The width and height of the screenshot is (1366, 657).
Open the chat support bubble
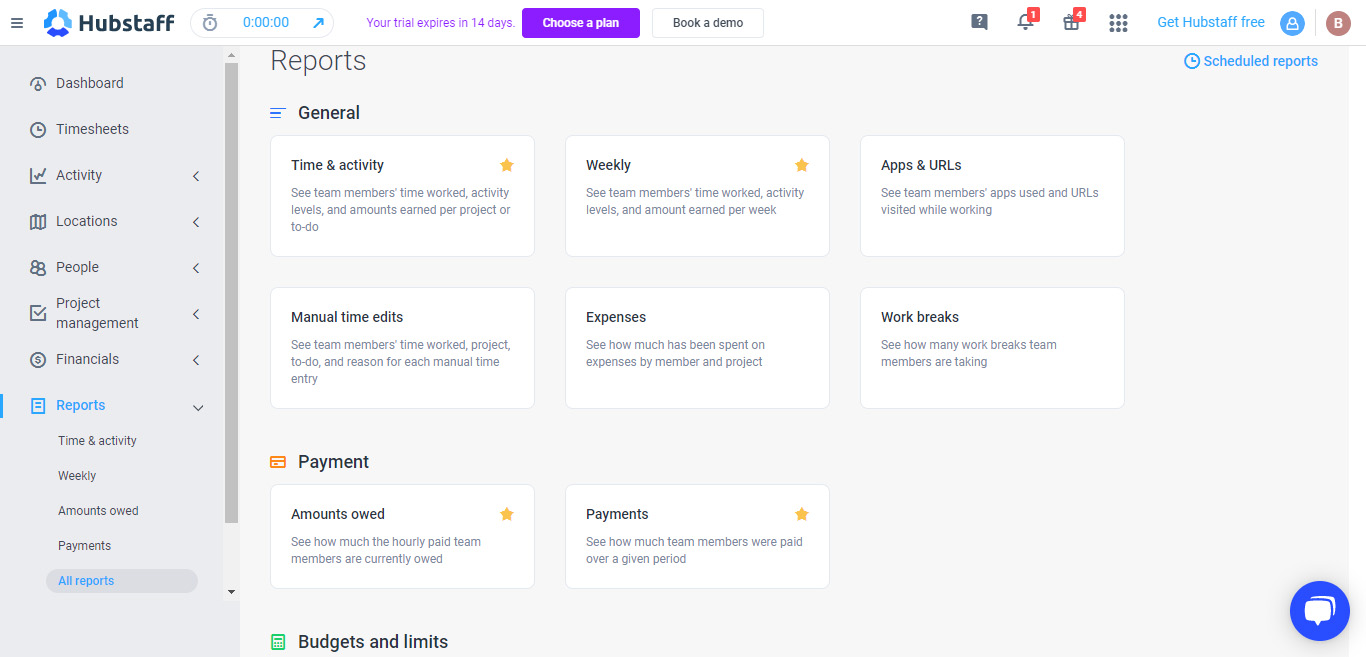click(1319, 610)
